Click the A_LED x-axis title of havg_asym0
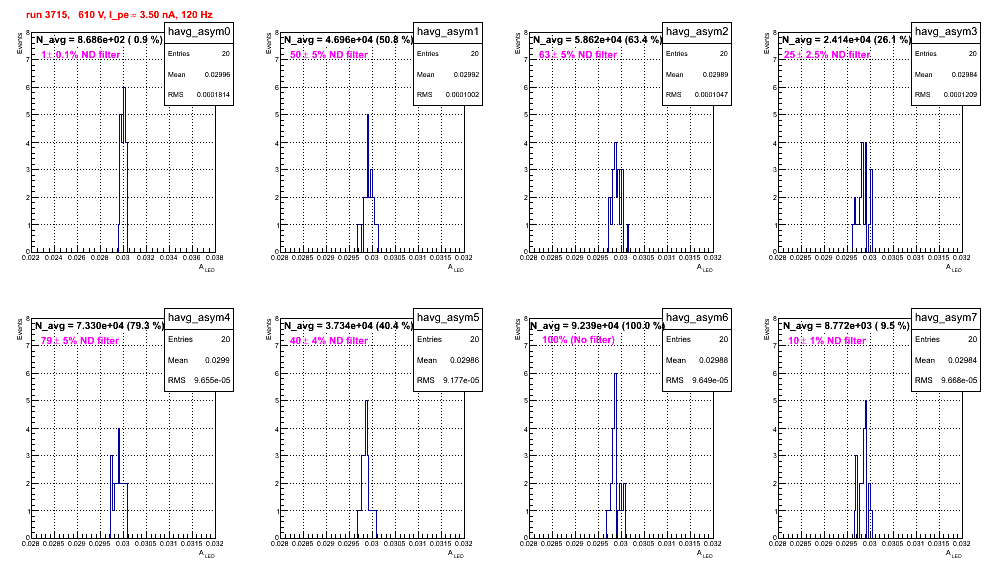Viewport: 996px width, 572px height. tap(207, 268)
